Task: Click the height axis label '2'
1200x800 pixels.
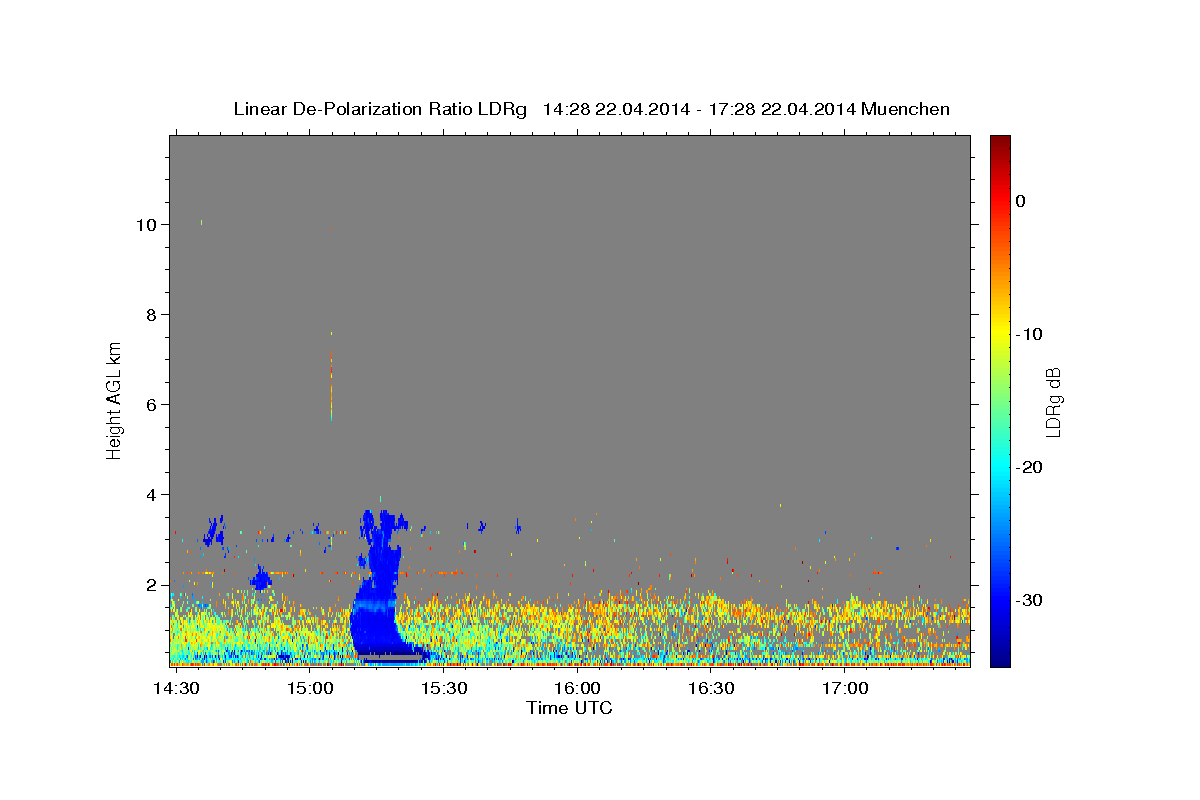Action: coord(152,585)
